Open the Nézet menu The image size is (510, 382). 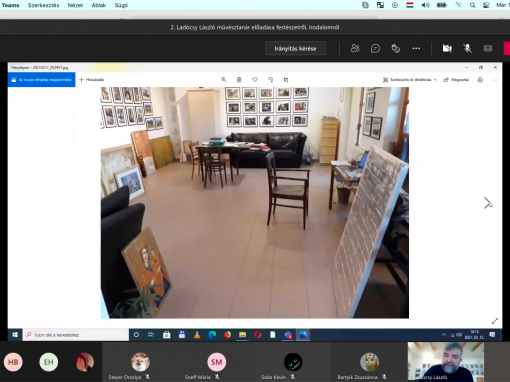pos(75,5)
